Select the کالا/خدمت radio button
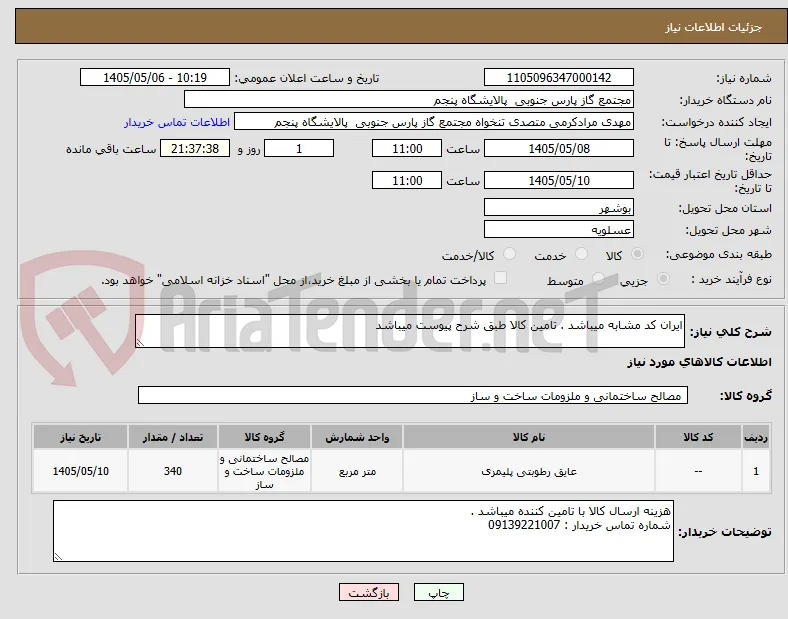The width and height of the screenshot is (788, 619). click(510, 254)
